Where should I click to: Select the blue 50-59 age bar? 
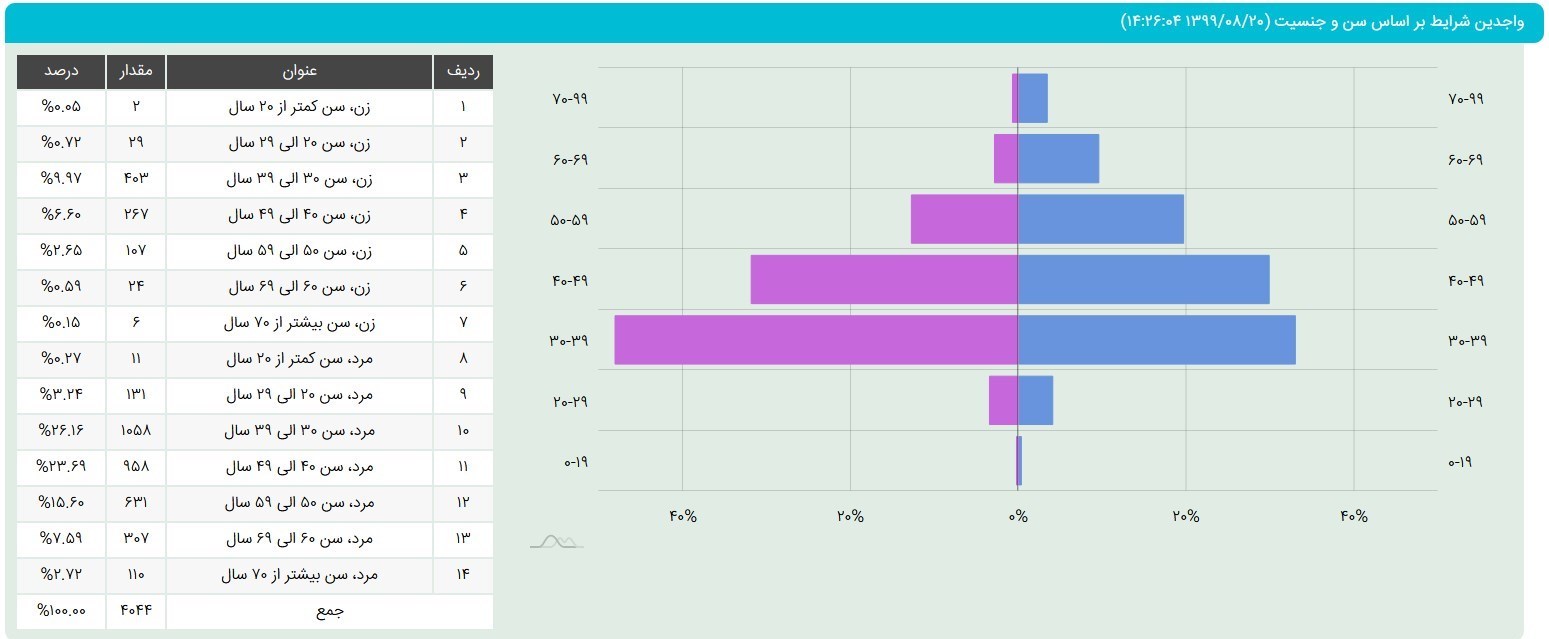(1100, 219)
